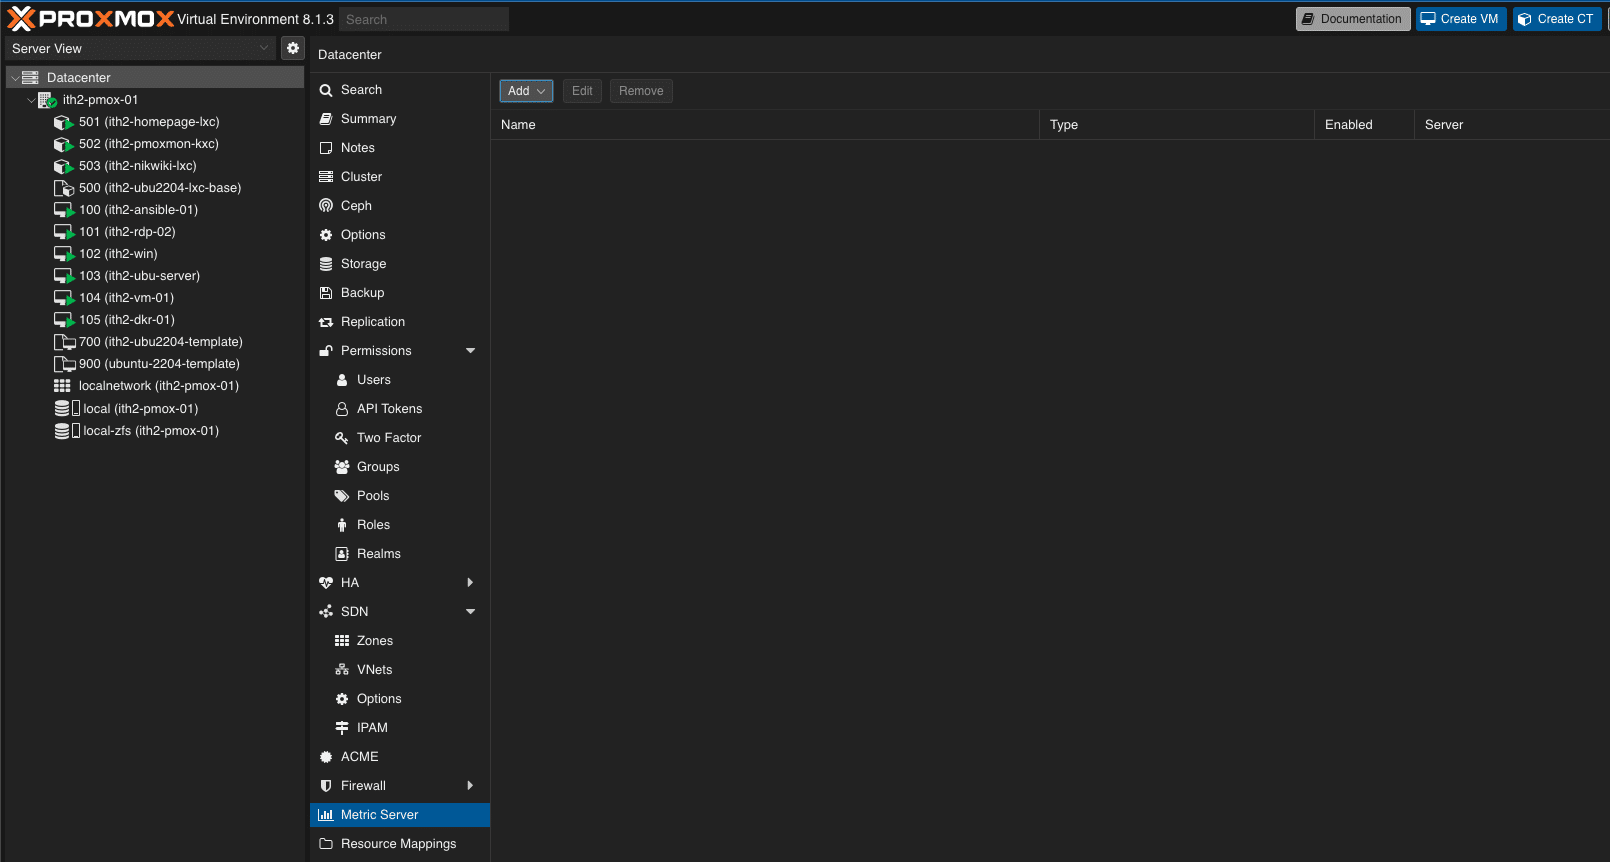Image resolution: width=1610 pixels, height=862 pixels.
Task: Open the Documentation button
Action: tap(1352, 19)
